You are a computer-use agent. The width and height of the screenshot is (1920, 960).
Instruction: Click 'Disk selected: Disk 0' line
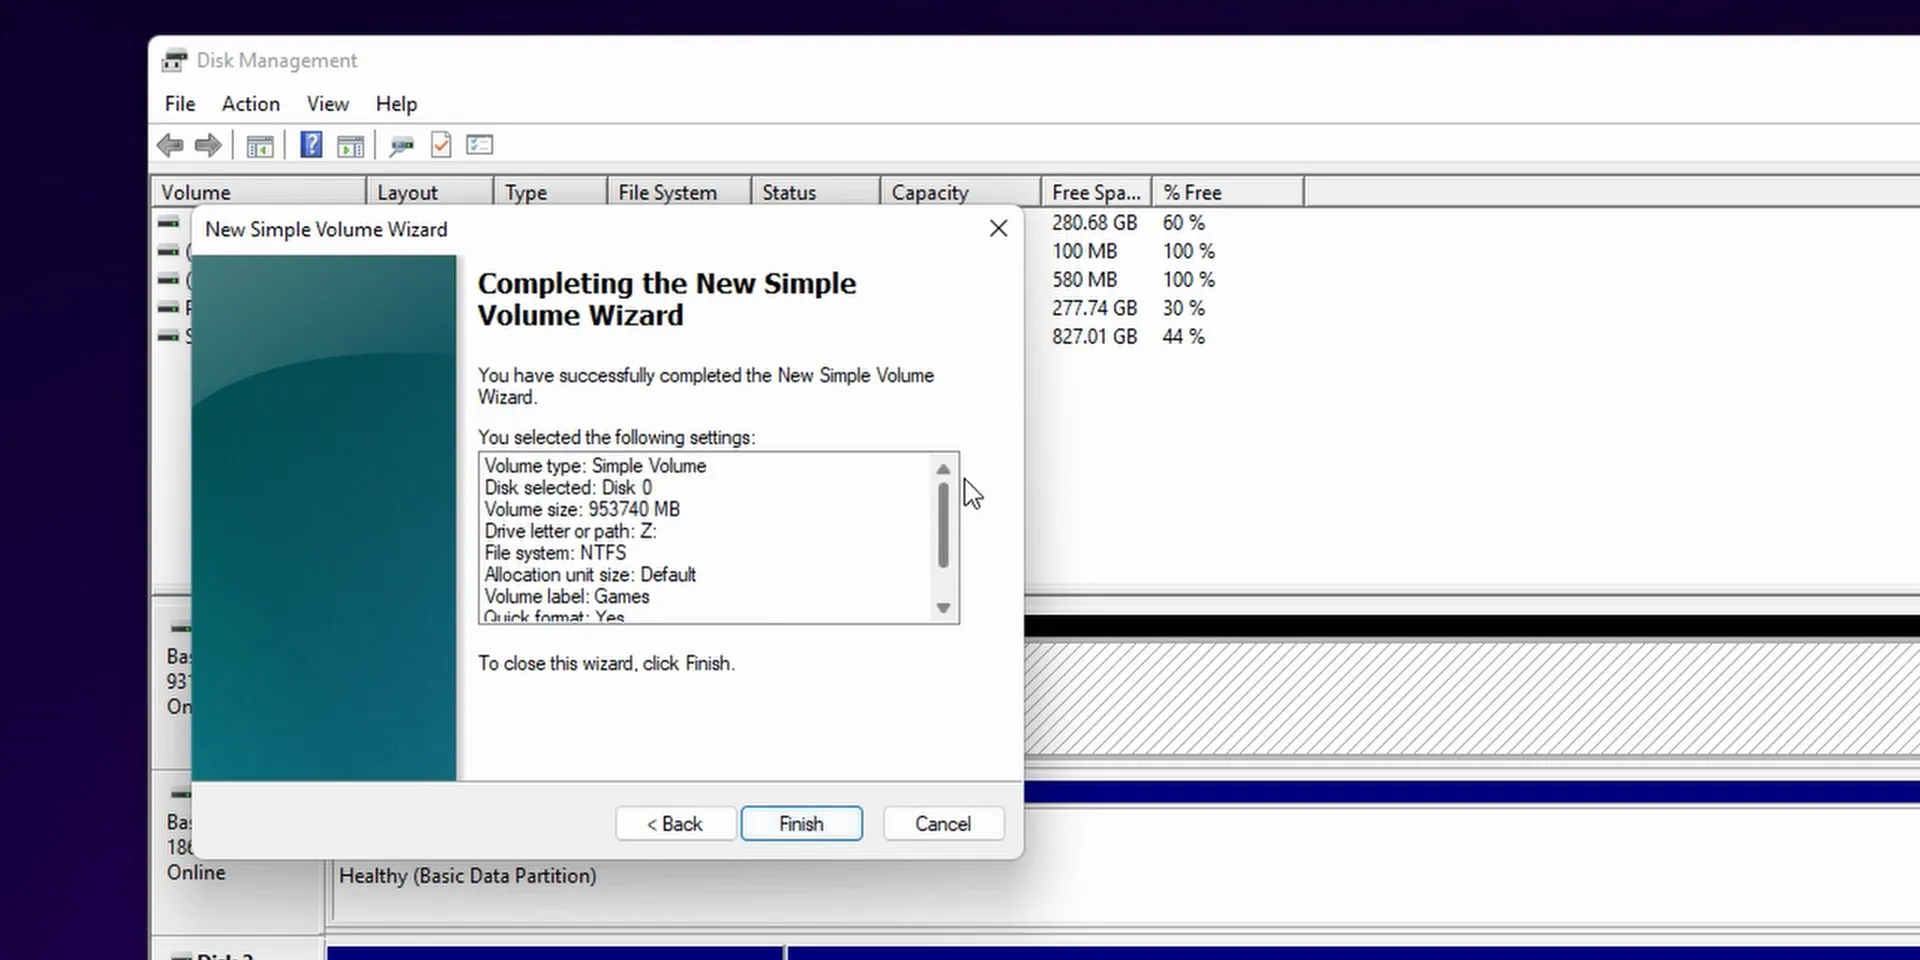tap(568, 488)
